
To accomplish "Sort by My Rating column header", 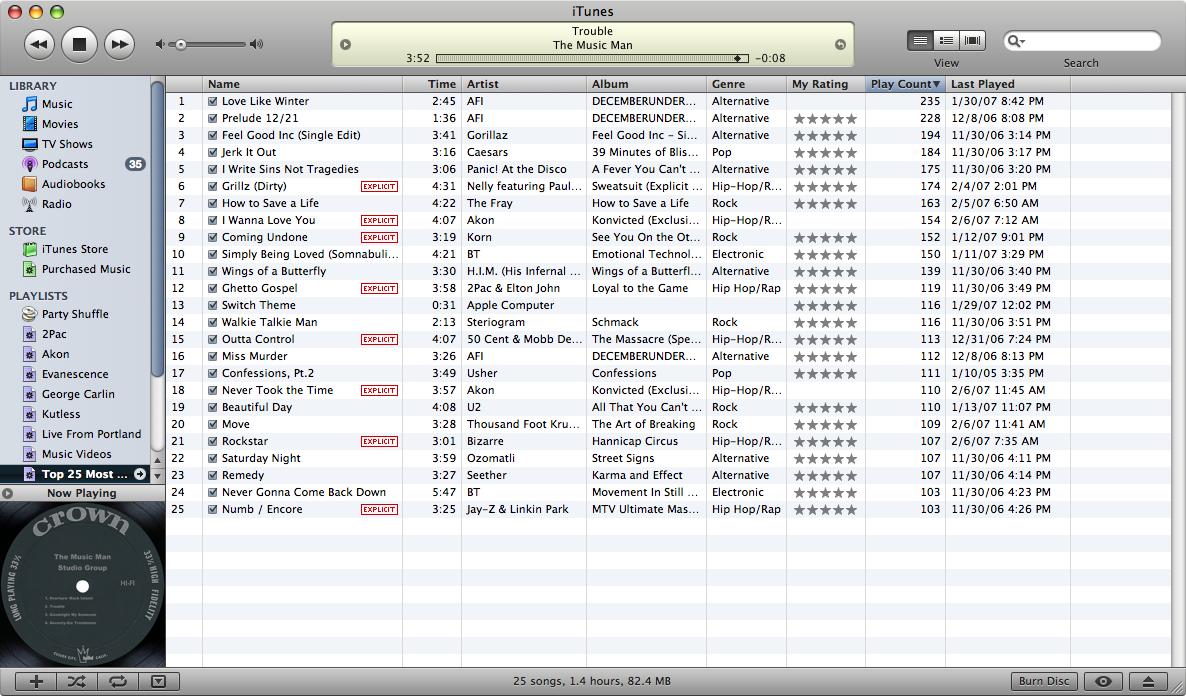I will (x=826, y=84).
